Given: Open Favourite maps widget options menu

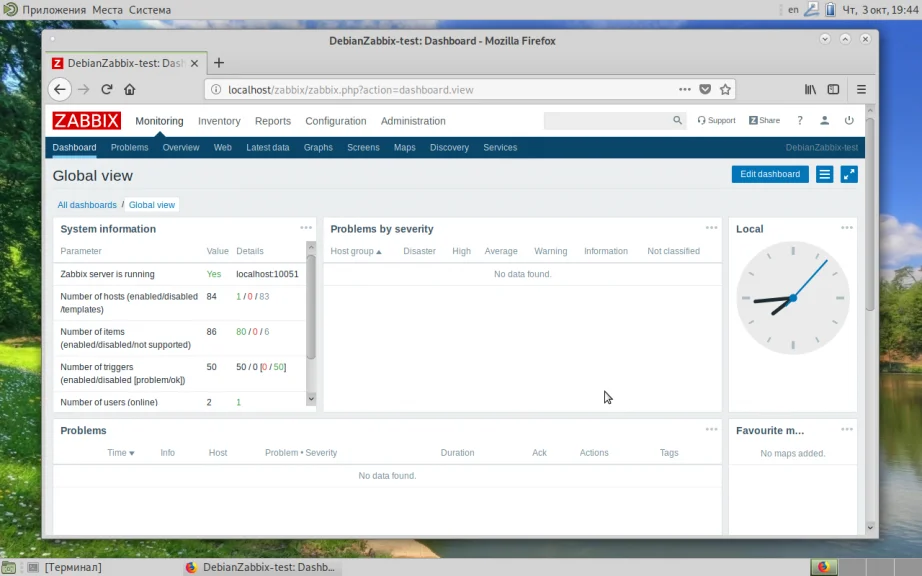Looking at the screenshot, I should coord(847,429).
